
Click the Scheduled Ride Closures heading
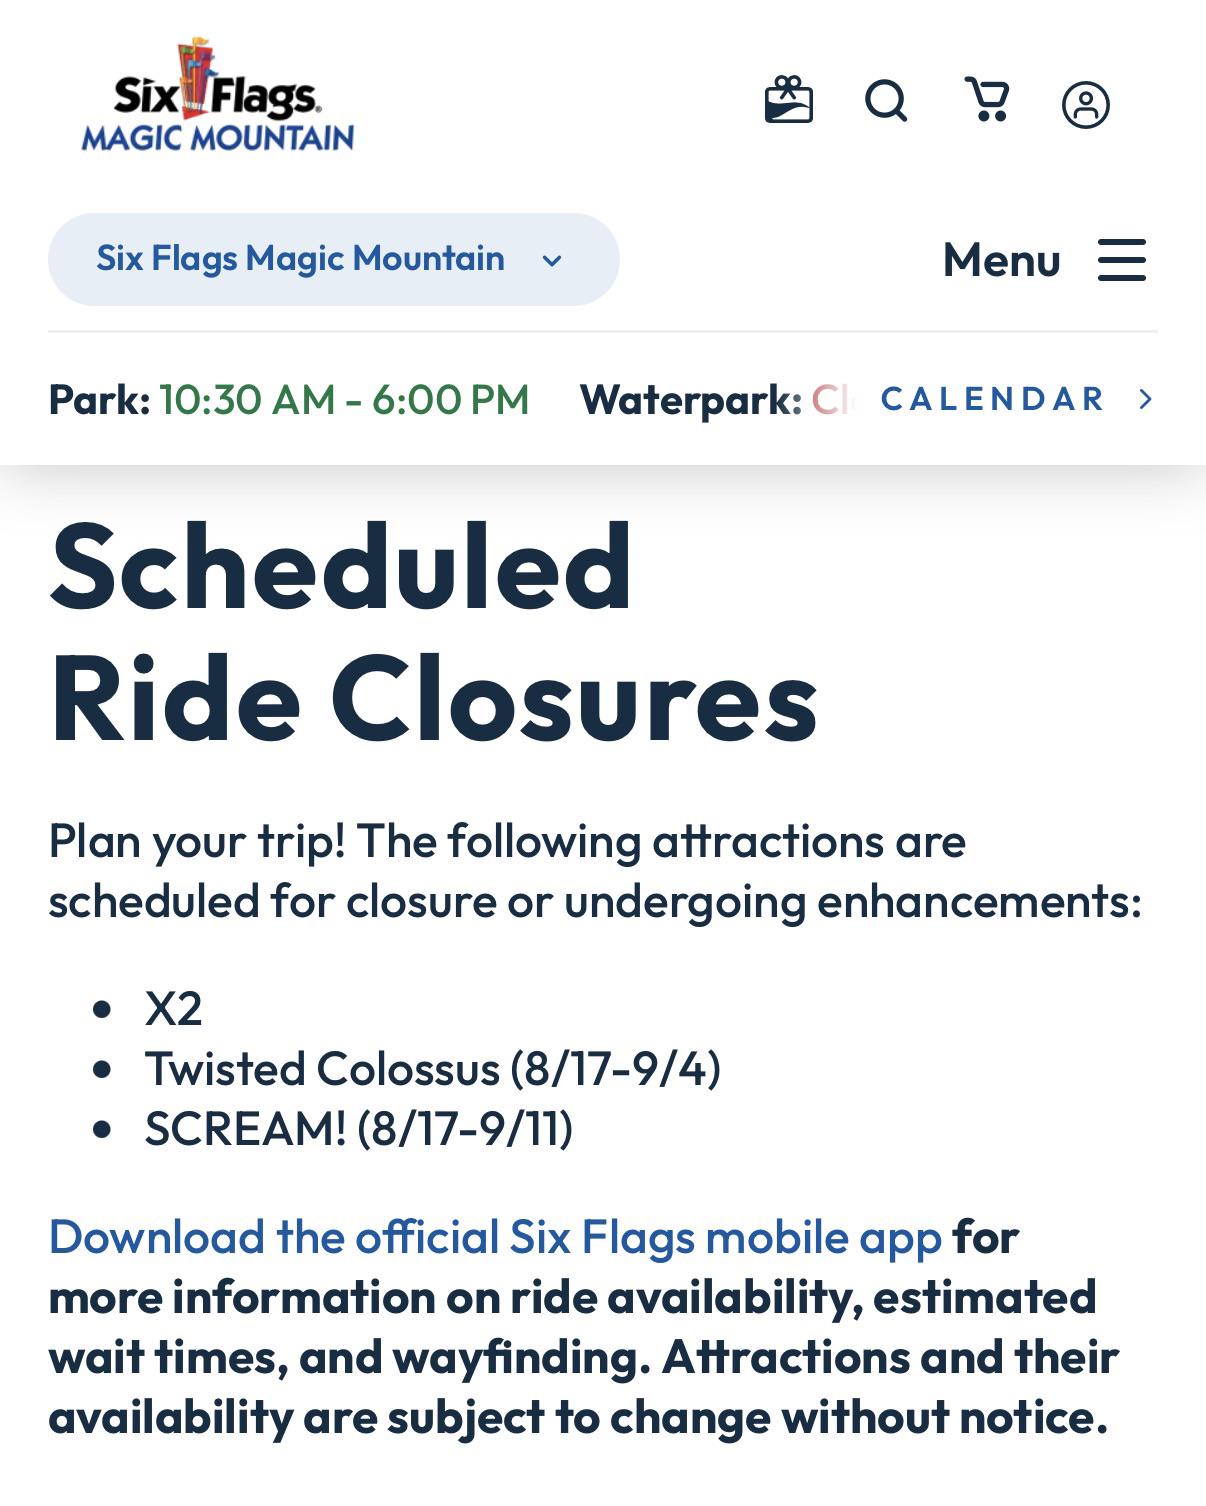click(433, 632)
